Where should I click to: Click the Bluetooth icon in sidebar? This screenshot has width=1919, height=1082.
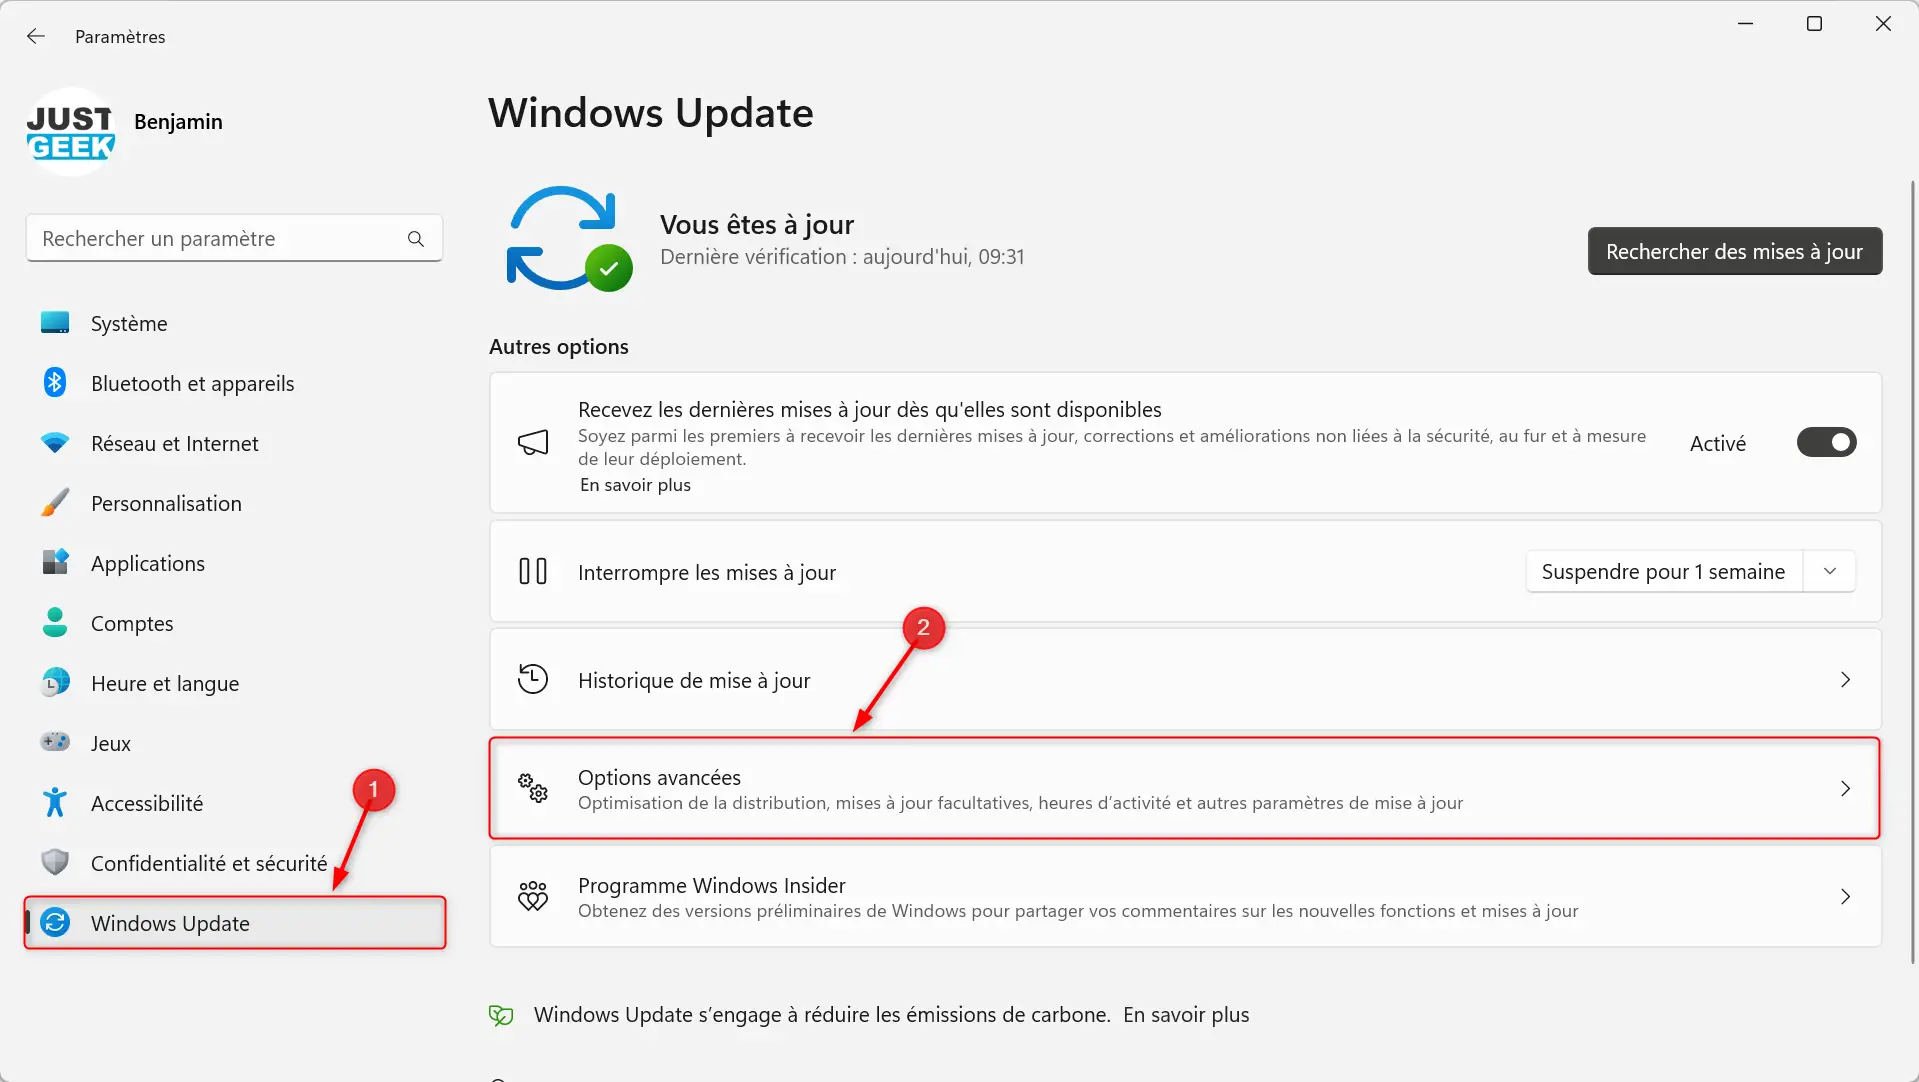[x=55, y=383]
